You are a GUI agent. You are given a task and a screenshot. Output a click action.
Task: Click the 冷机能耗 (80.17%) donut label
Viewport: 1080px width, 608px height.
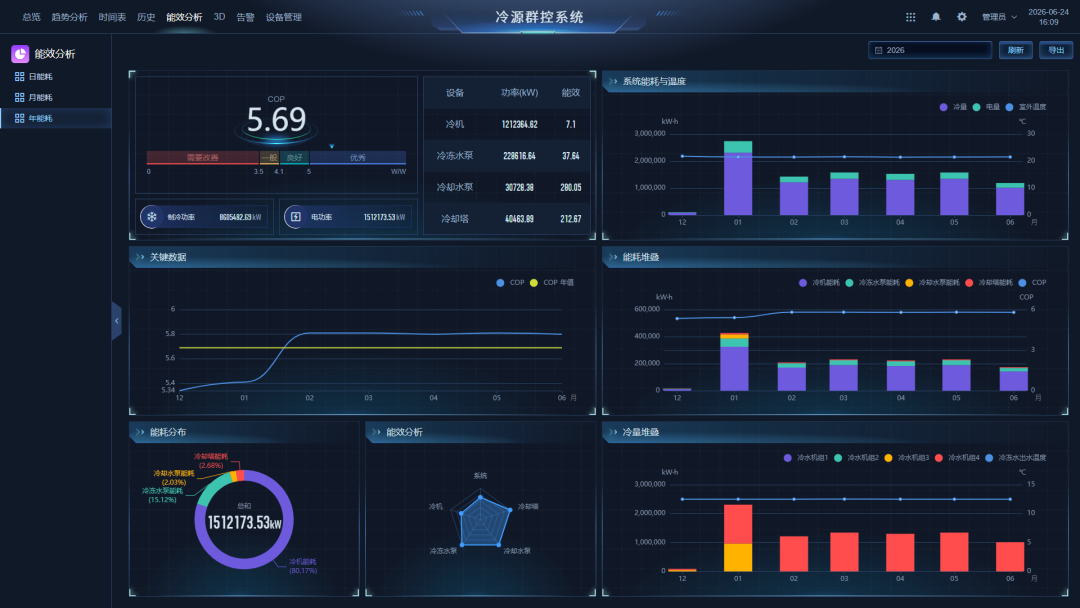[x=303, y=566]
